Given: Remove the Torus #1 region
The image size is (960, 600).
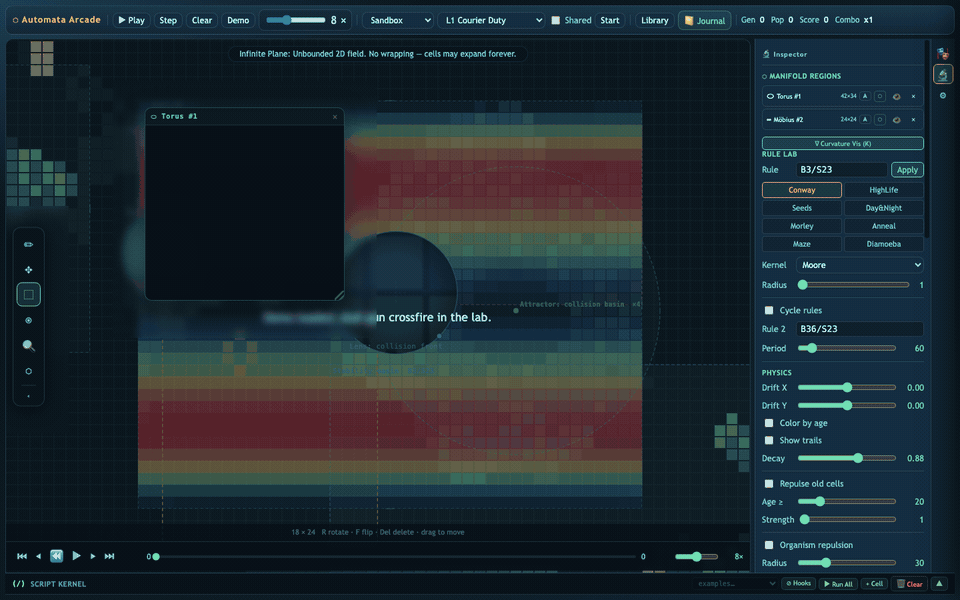Looking at the screenshot, I should (x=913, y=96).
